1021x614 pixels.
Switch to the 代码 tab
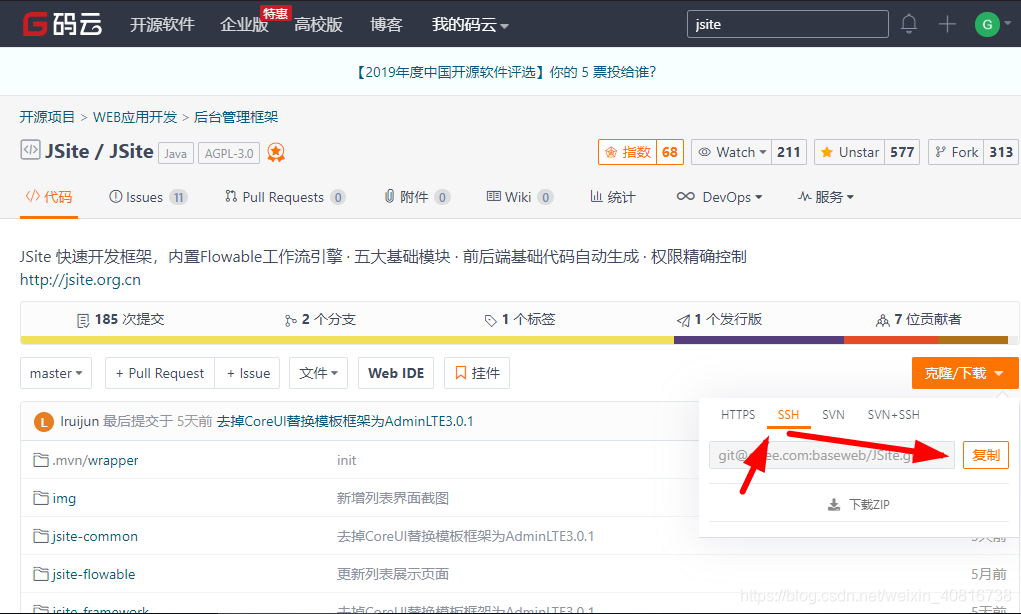[x=49, y=197]
